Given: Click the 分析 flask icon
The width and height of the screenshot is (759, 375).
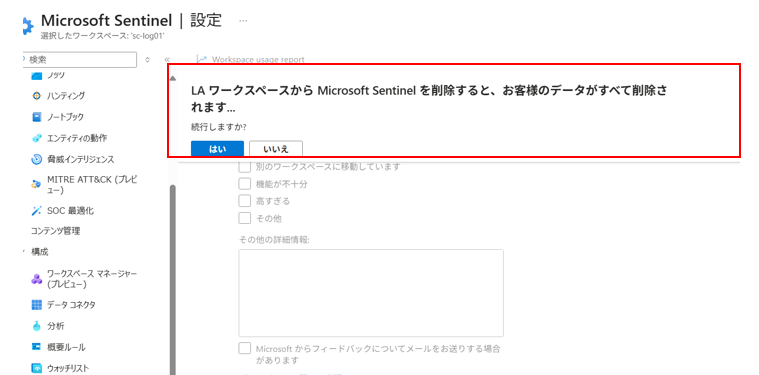Looking at the screenshot, I should point(37,326).
